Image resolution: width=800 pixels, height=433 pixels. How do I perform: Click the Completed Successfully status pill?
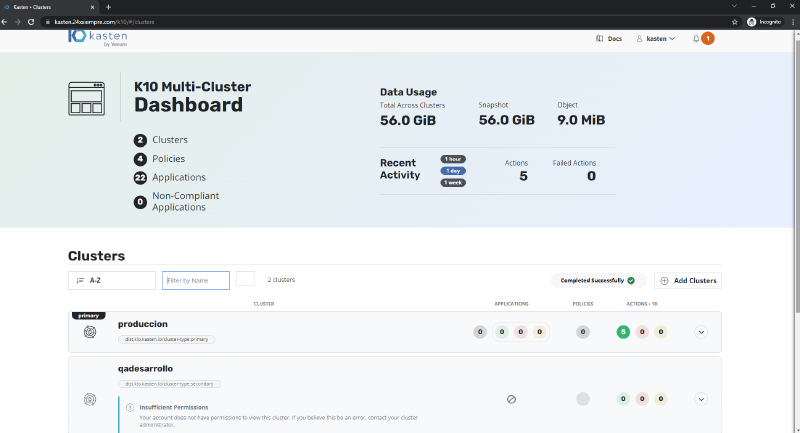tap(598, 281)
